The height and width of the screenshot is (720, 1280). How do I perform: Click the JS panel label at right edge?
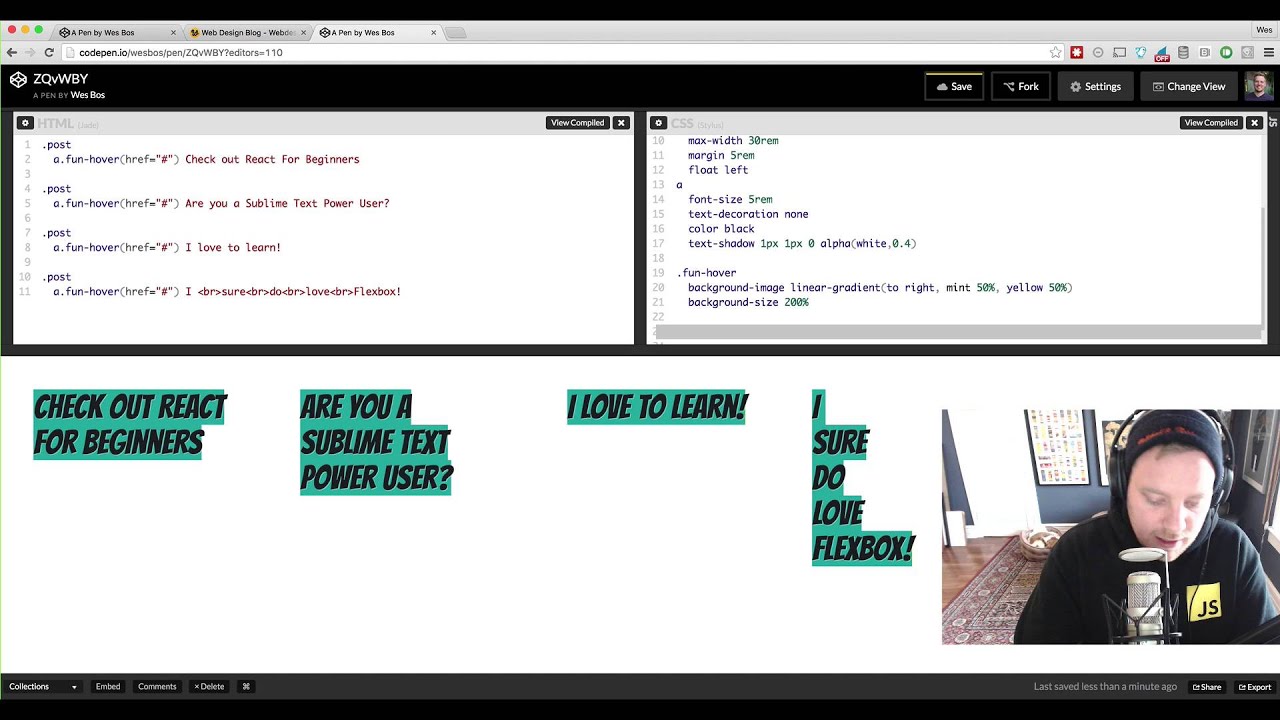point(1273,122)
